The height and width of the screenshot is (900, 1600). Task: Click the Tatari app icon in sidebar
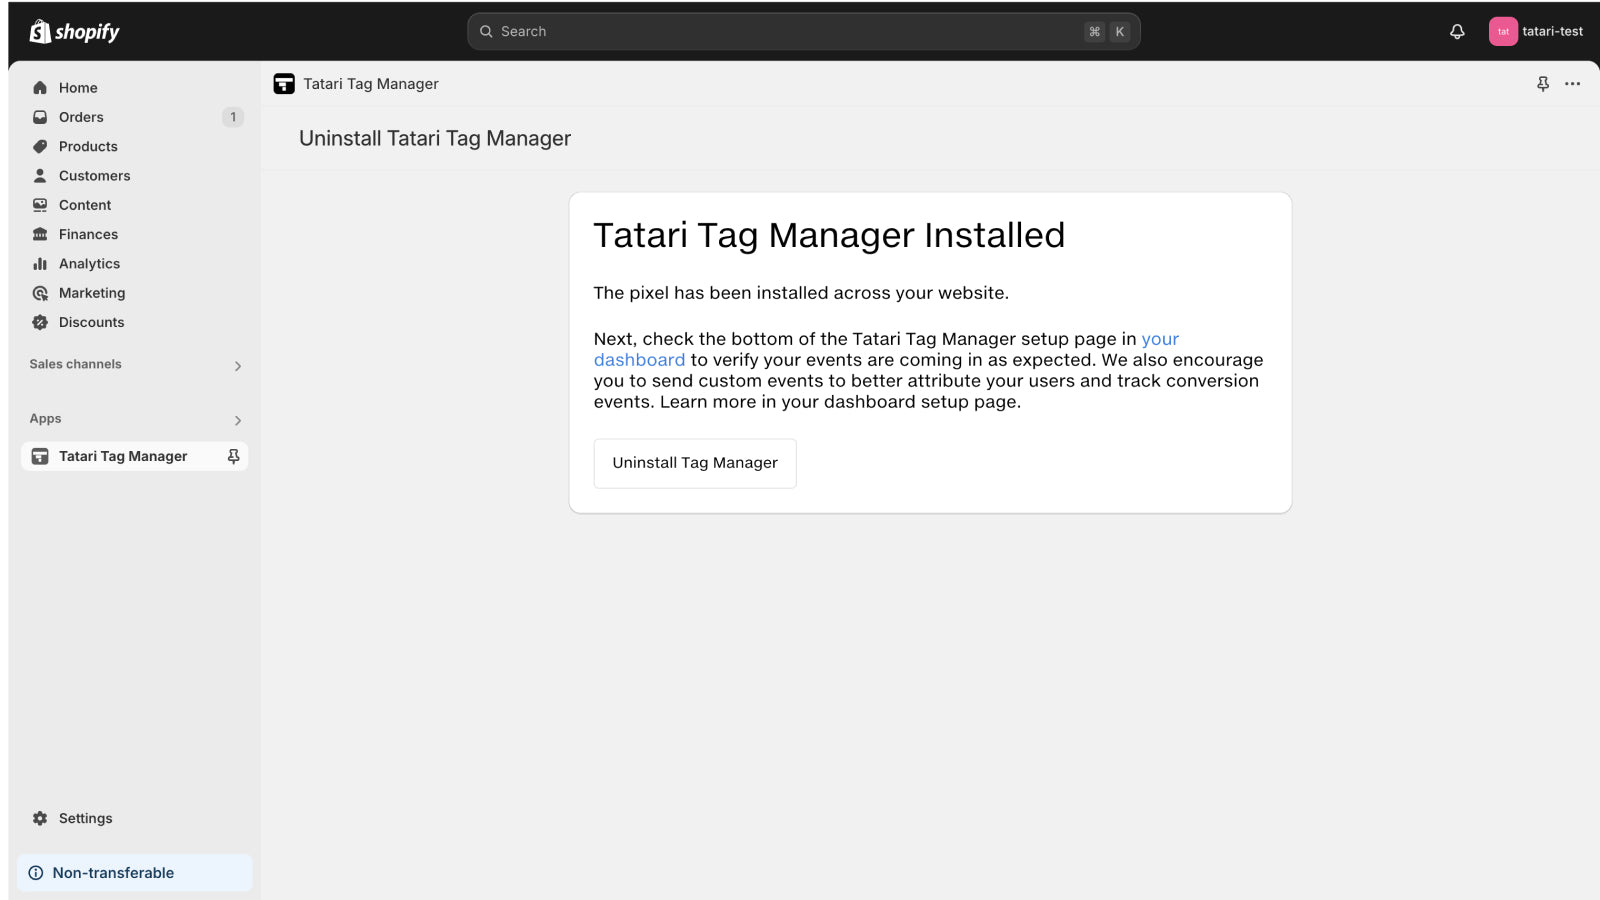[x=40, y=456]
